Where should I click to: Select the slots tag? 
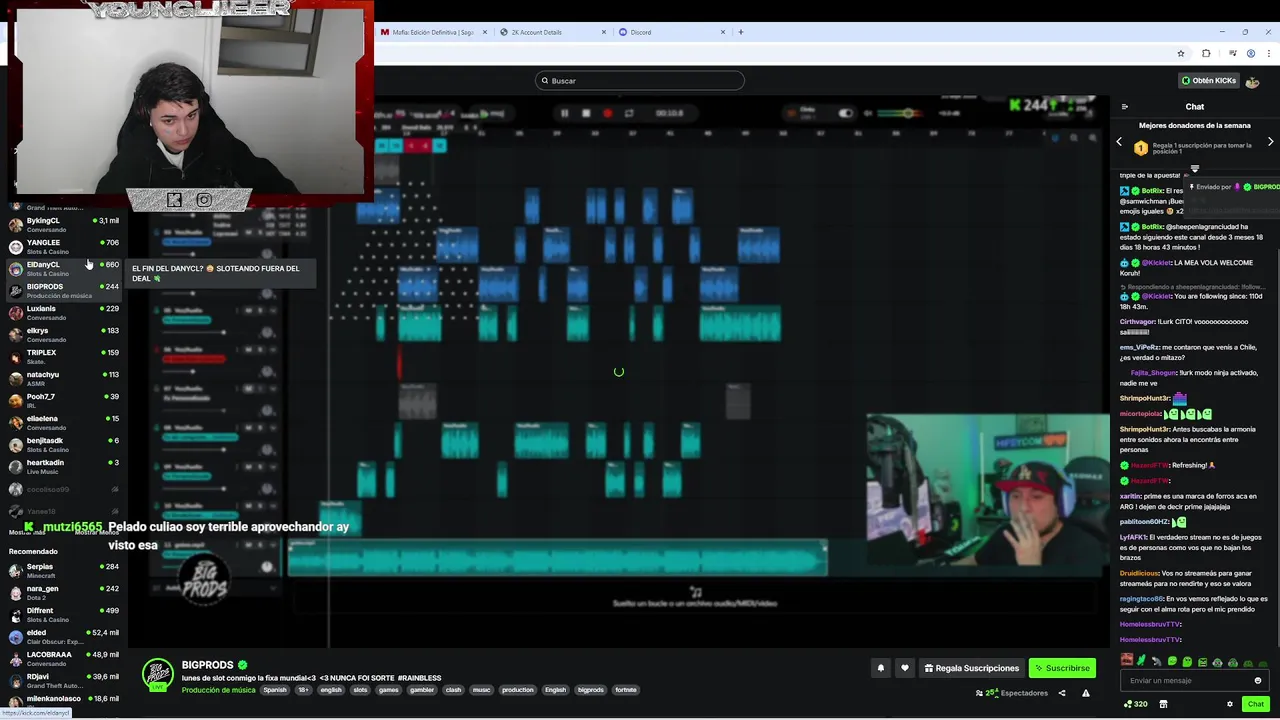[360, 690]
